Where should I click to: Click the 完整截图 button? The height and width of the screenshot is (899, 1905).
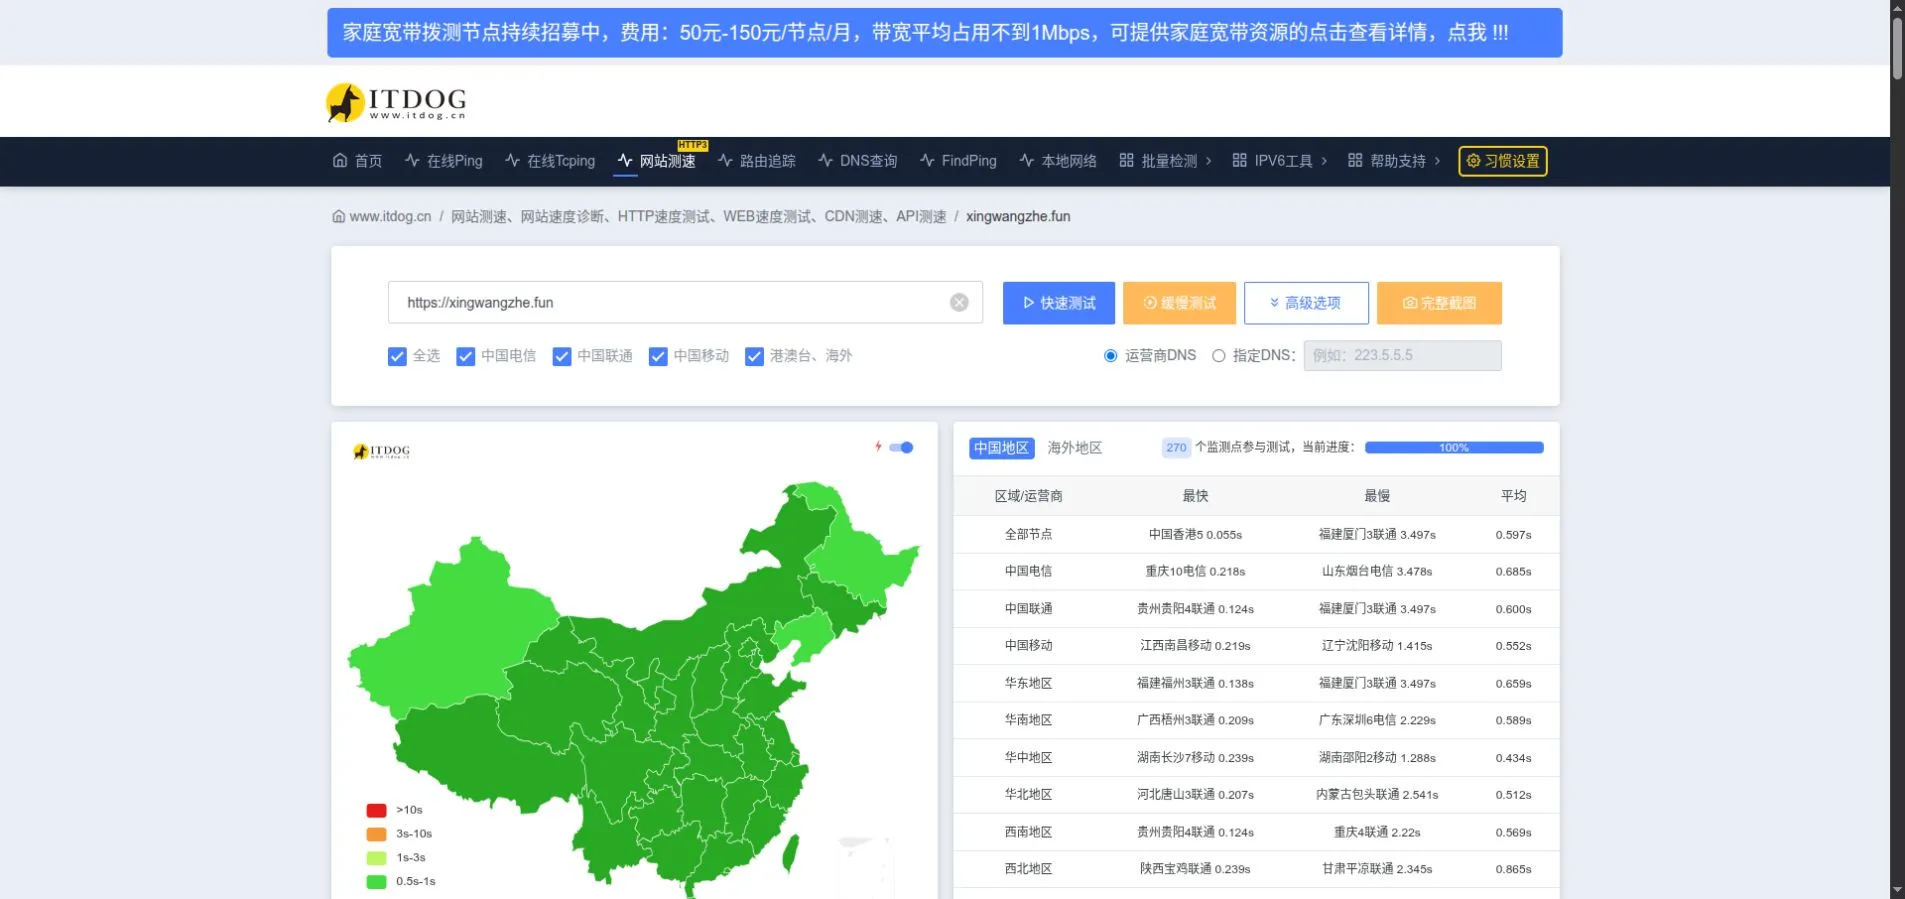[x=1439, y=303]
